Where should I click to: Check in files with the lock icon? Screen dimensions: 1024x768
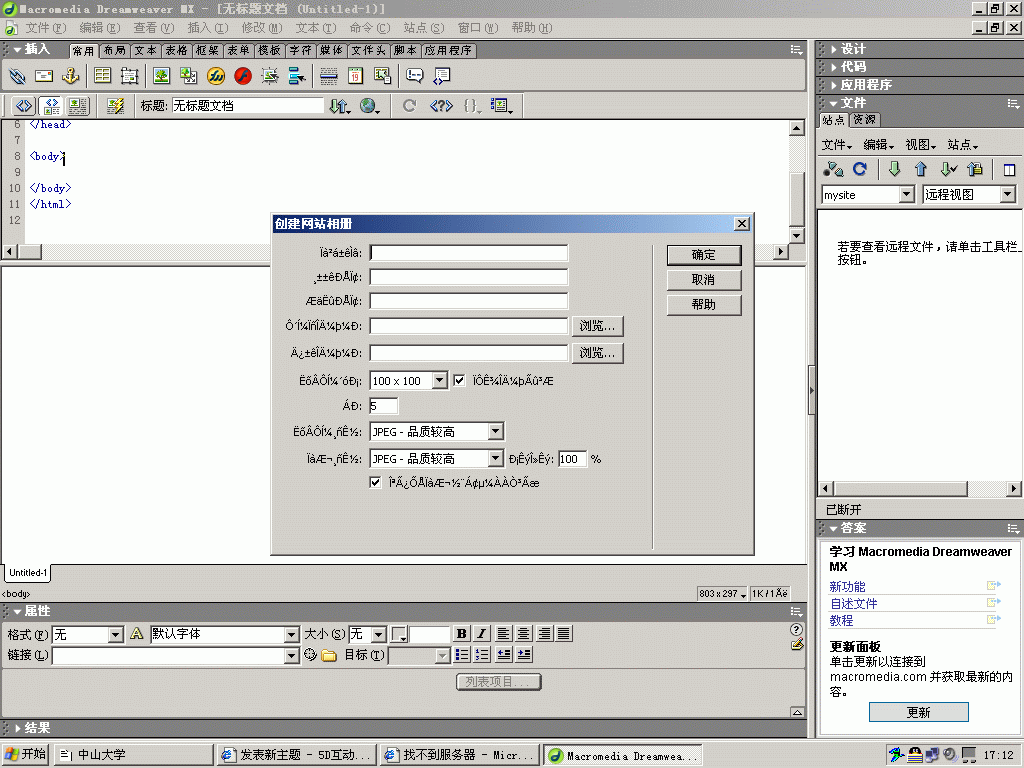coord(975,170)
